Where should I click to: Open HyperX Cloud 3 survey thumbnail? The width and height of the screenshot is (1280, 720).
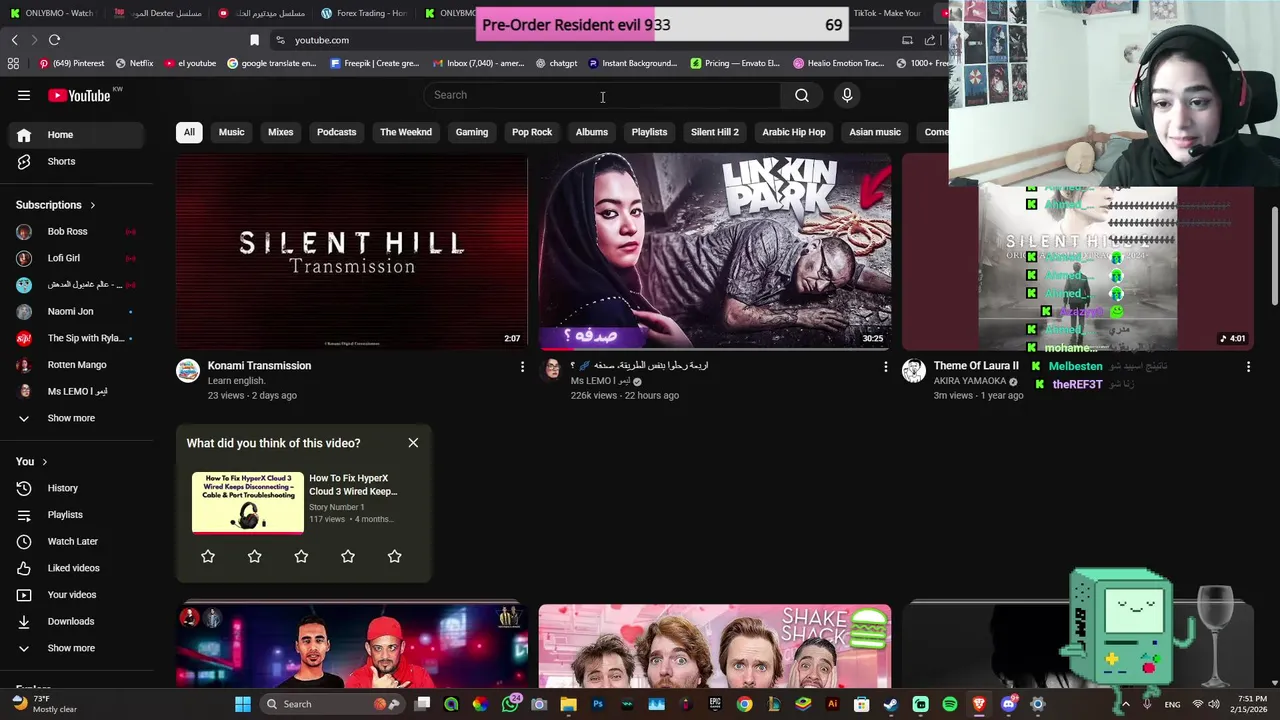tap(248, 503)
